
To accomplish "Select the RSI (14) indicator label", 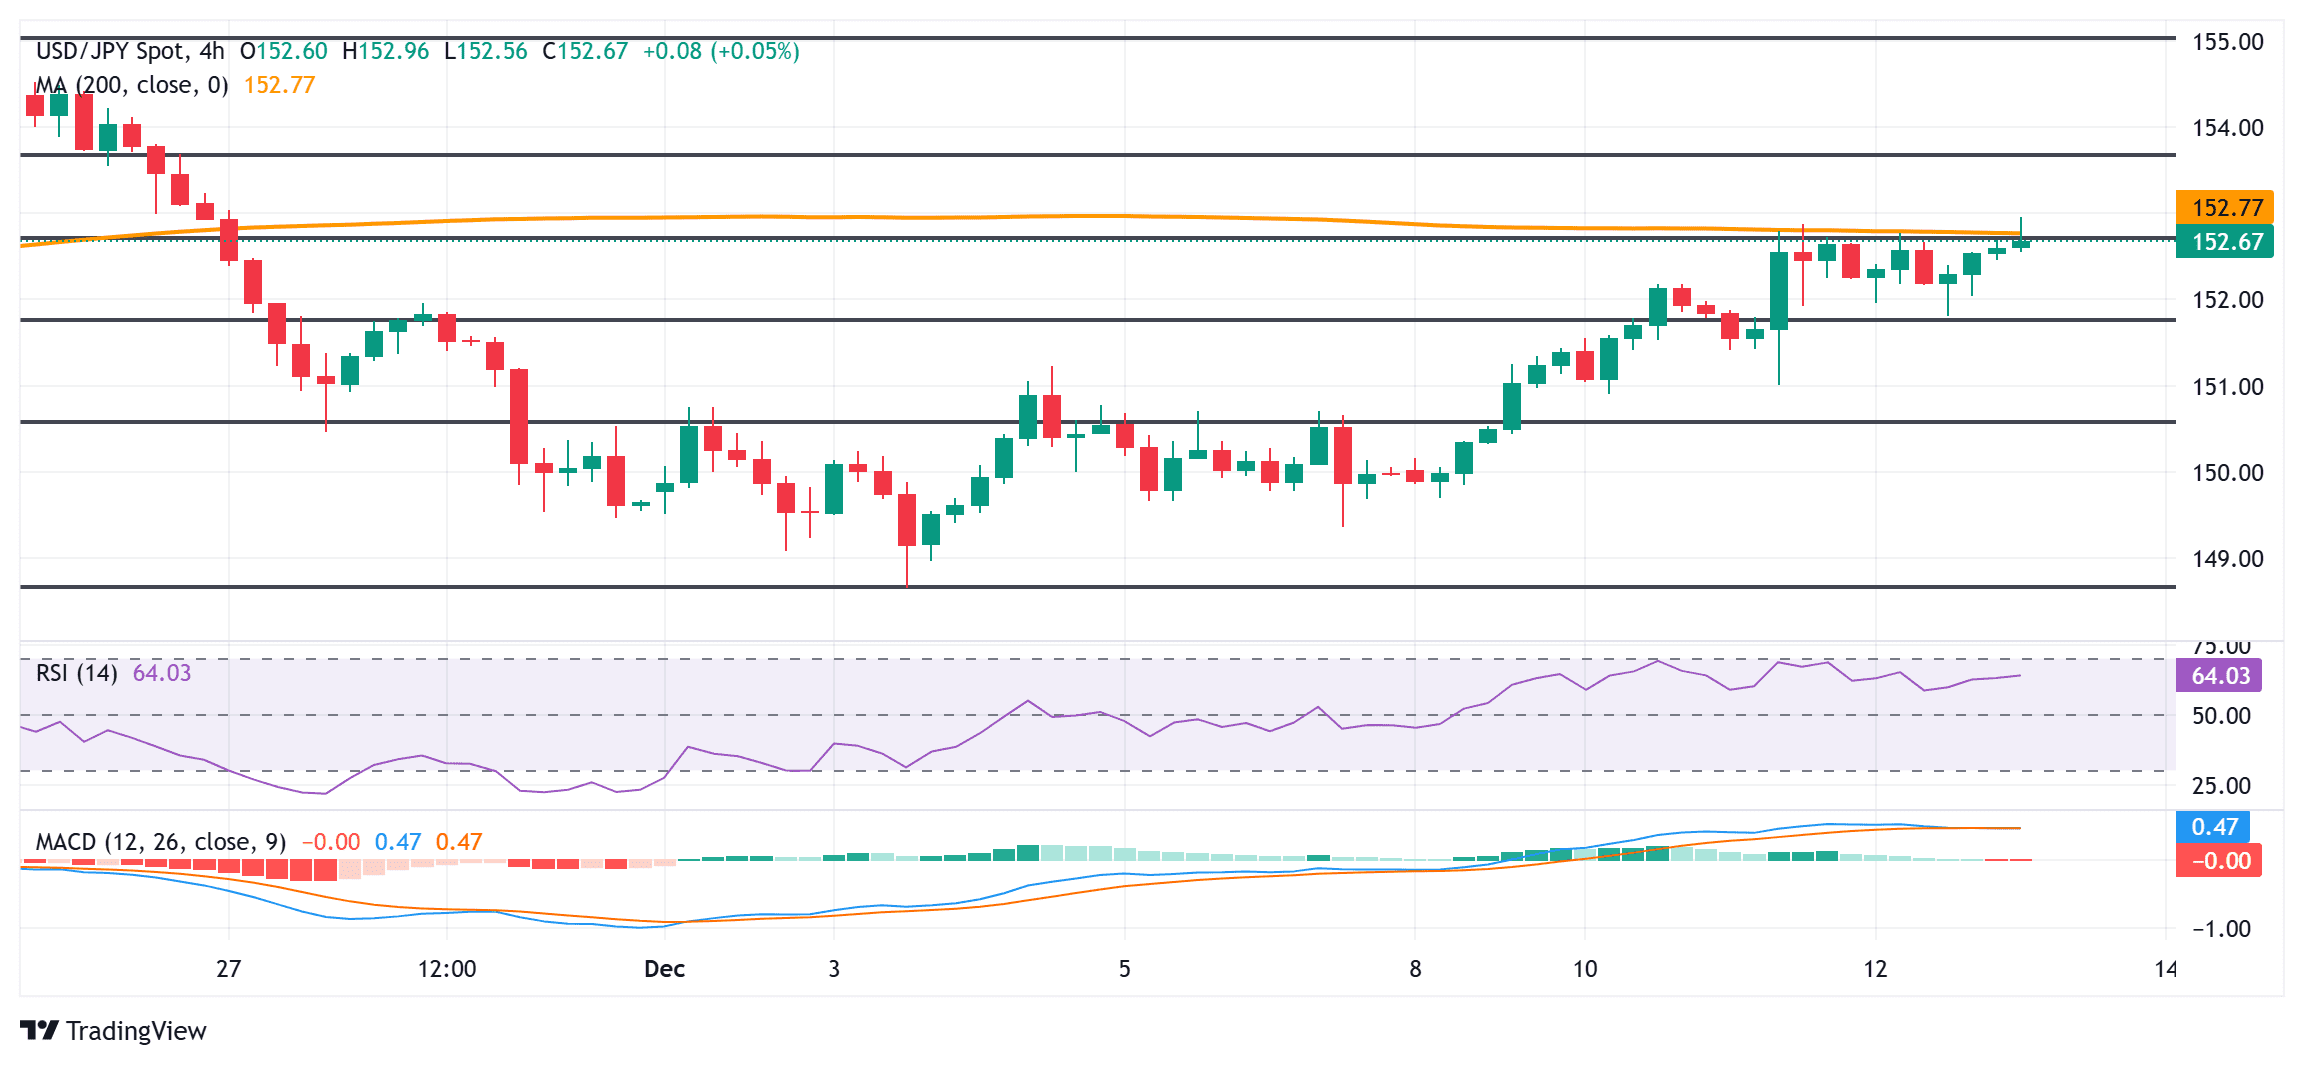I will 77,673.
